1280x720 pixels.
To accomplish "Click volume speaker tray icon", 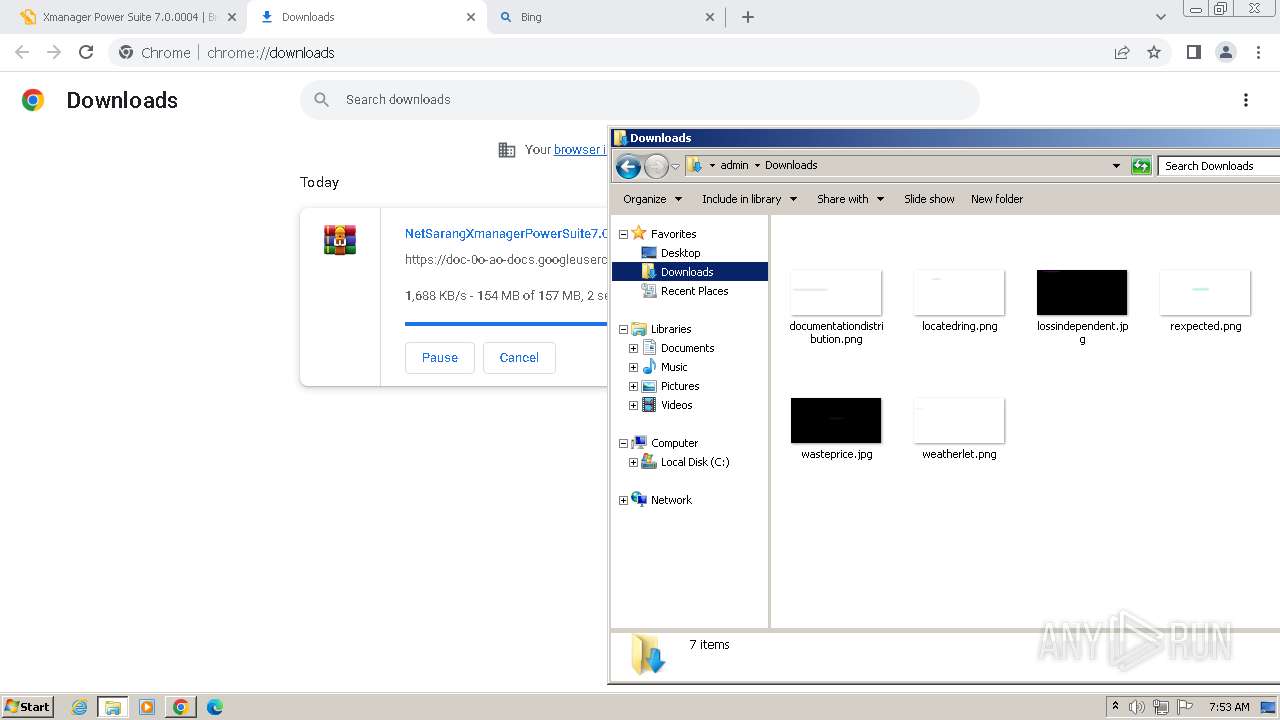I will coord(1137,707).
